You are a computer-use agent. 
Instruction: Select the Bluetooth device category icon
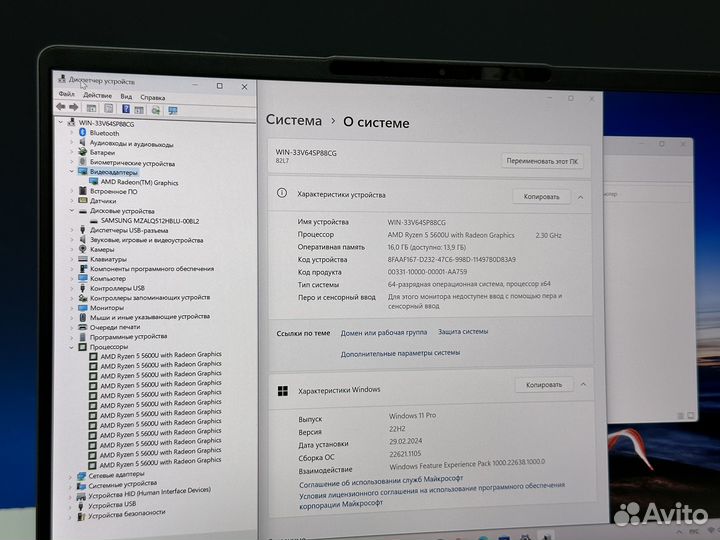pyautogui.click(x=84, y=133)
